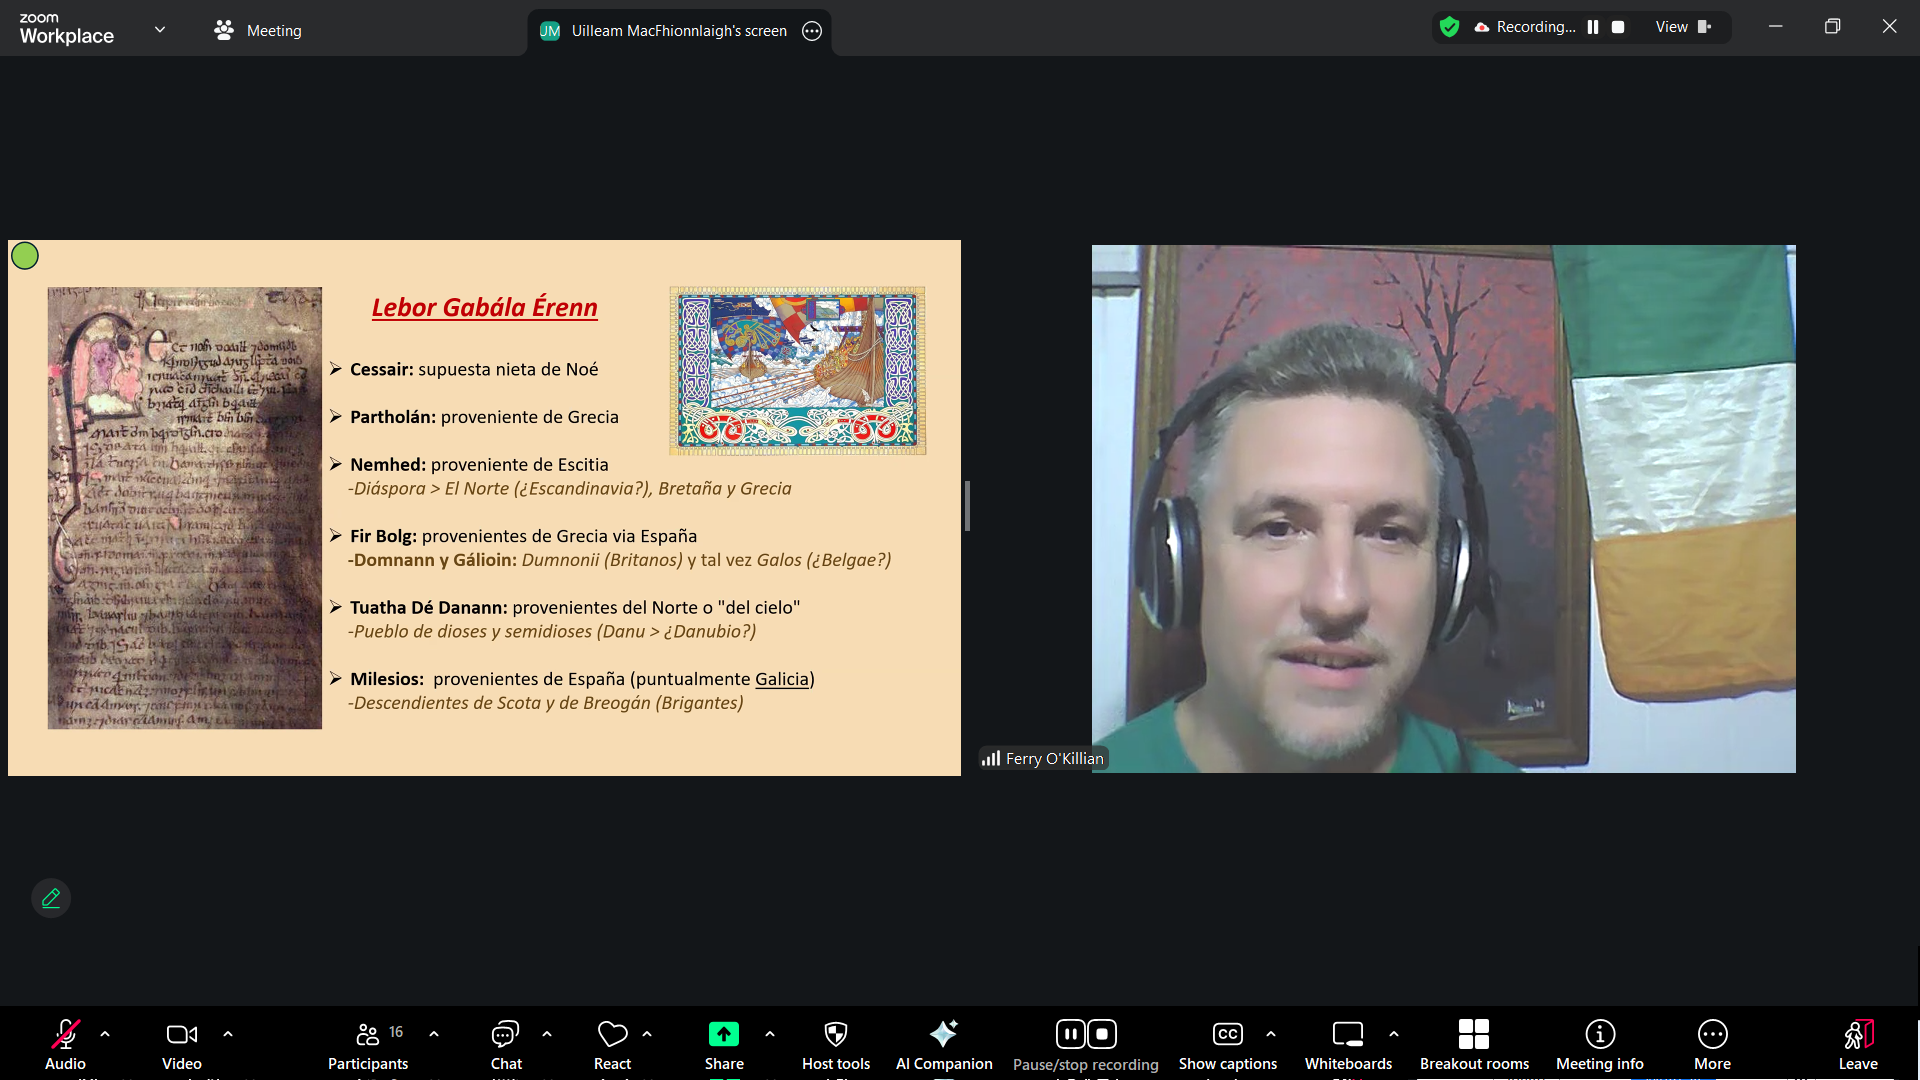Image resolution: width=1920 pixels, height=1080 pixels.
Task: Select the Meeting tab
Action: coord(258,31)
